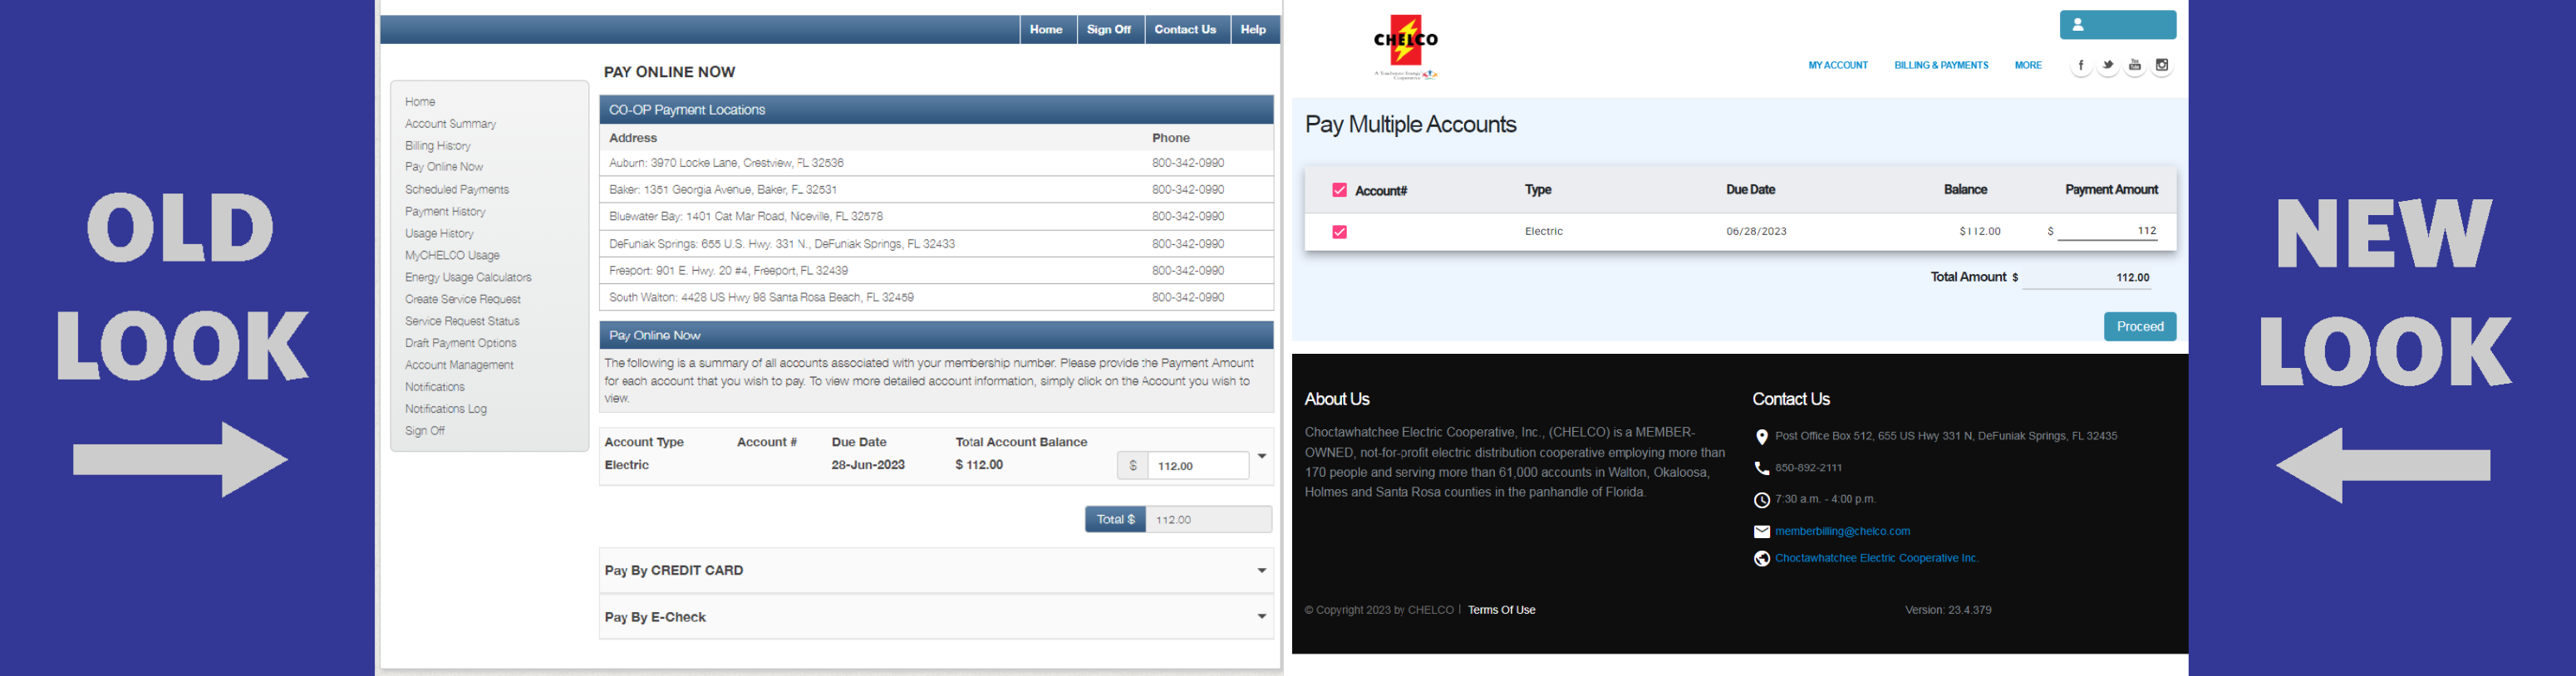
Task: Open Contact Us in the top navigation bar
Action: tap(1185, 30)
